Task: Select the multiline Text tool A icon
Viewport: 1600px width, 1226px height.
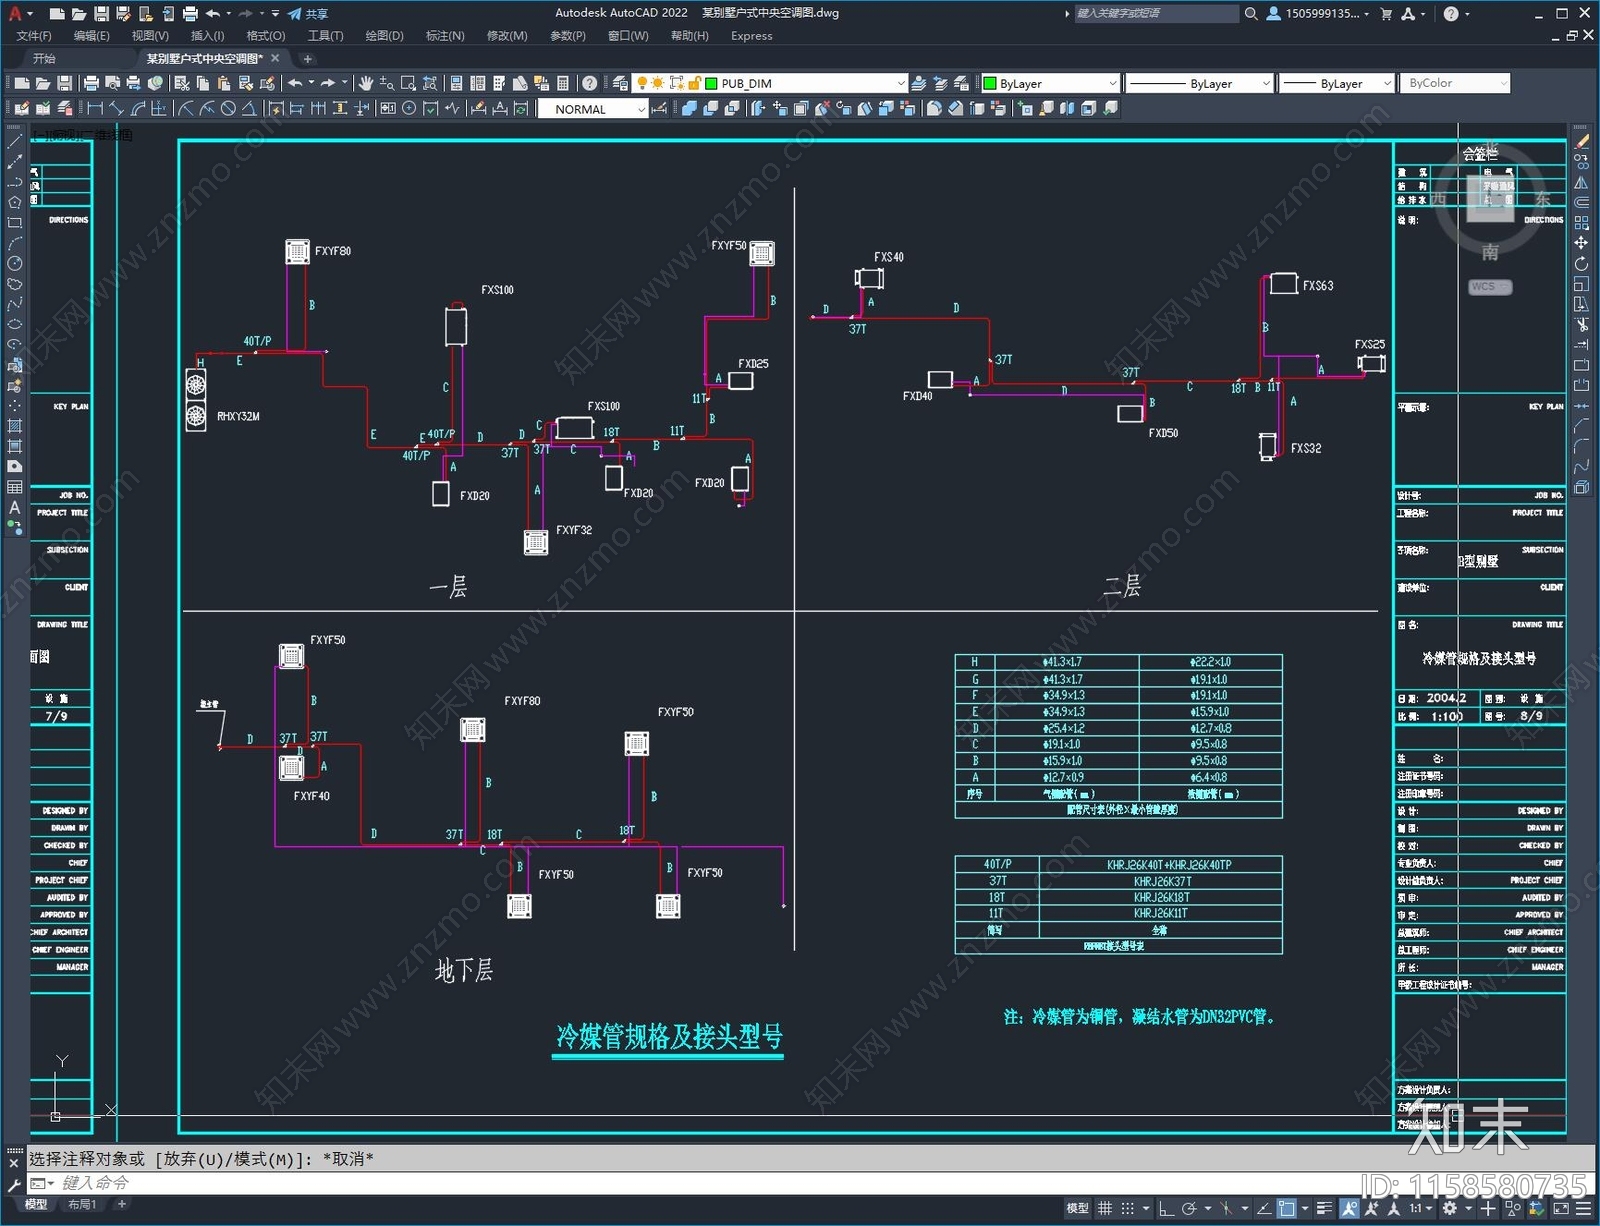Action: click(x=14, y=507)
